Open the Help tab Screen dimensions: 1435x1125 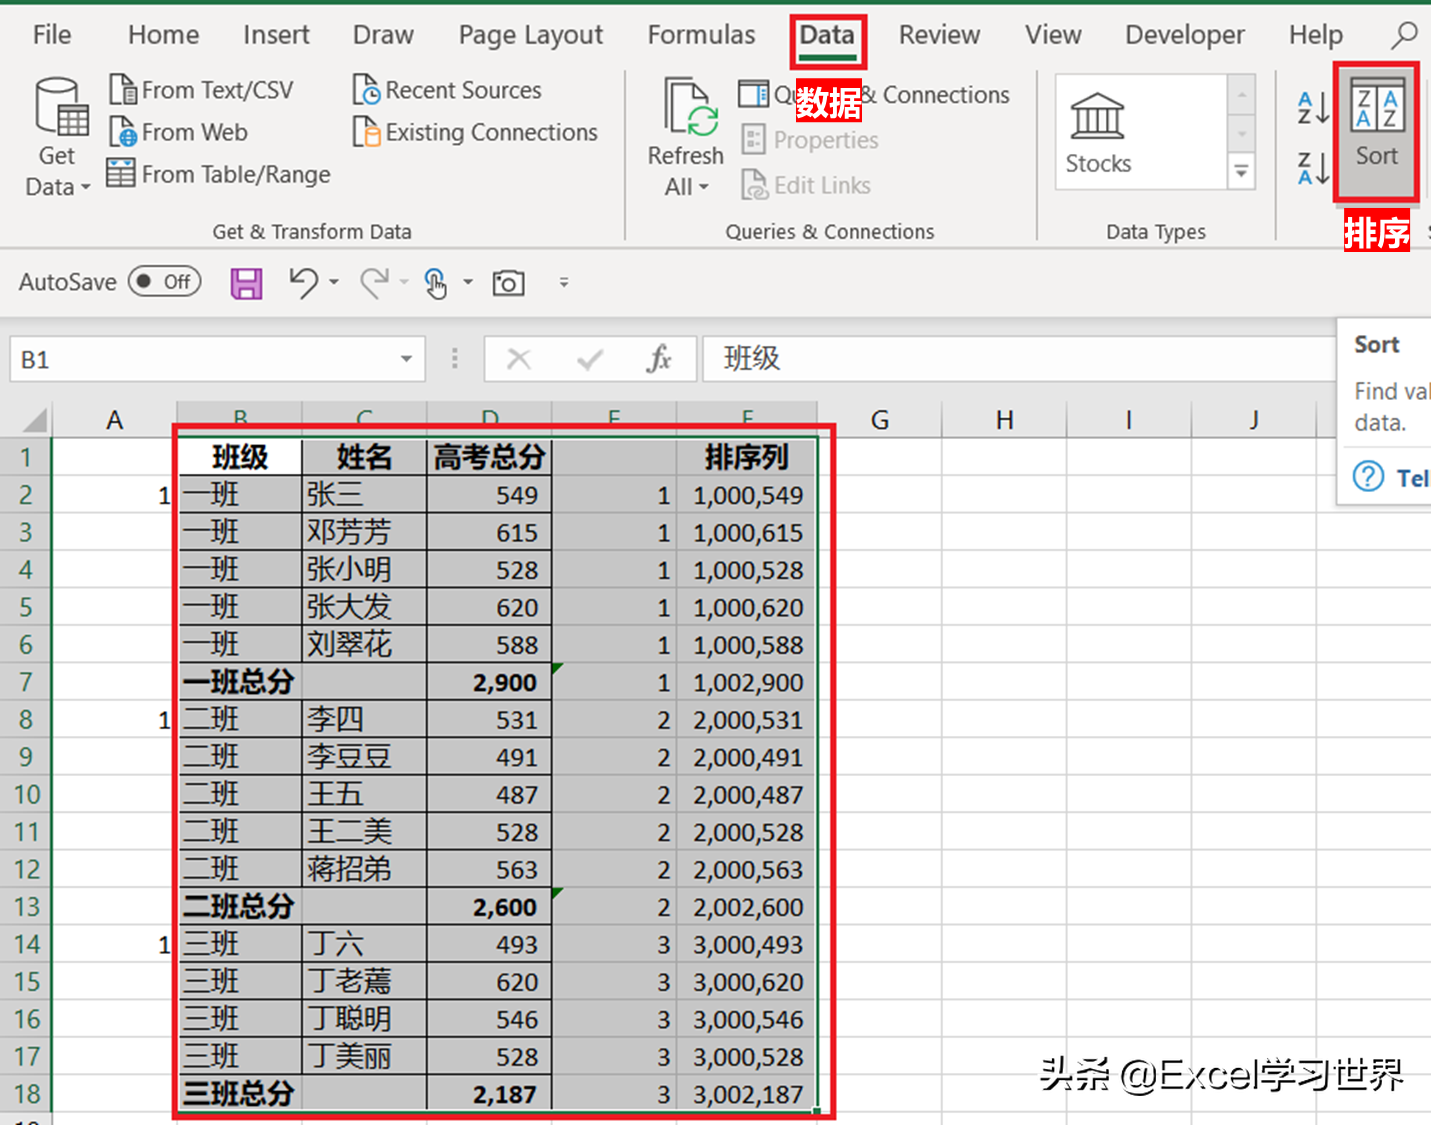click(1315, 35)
